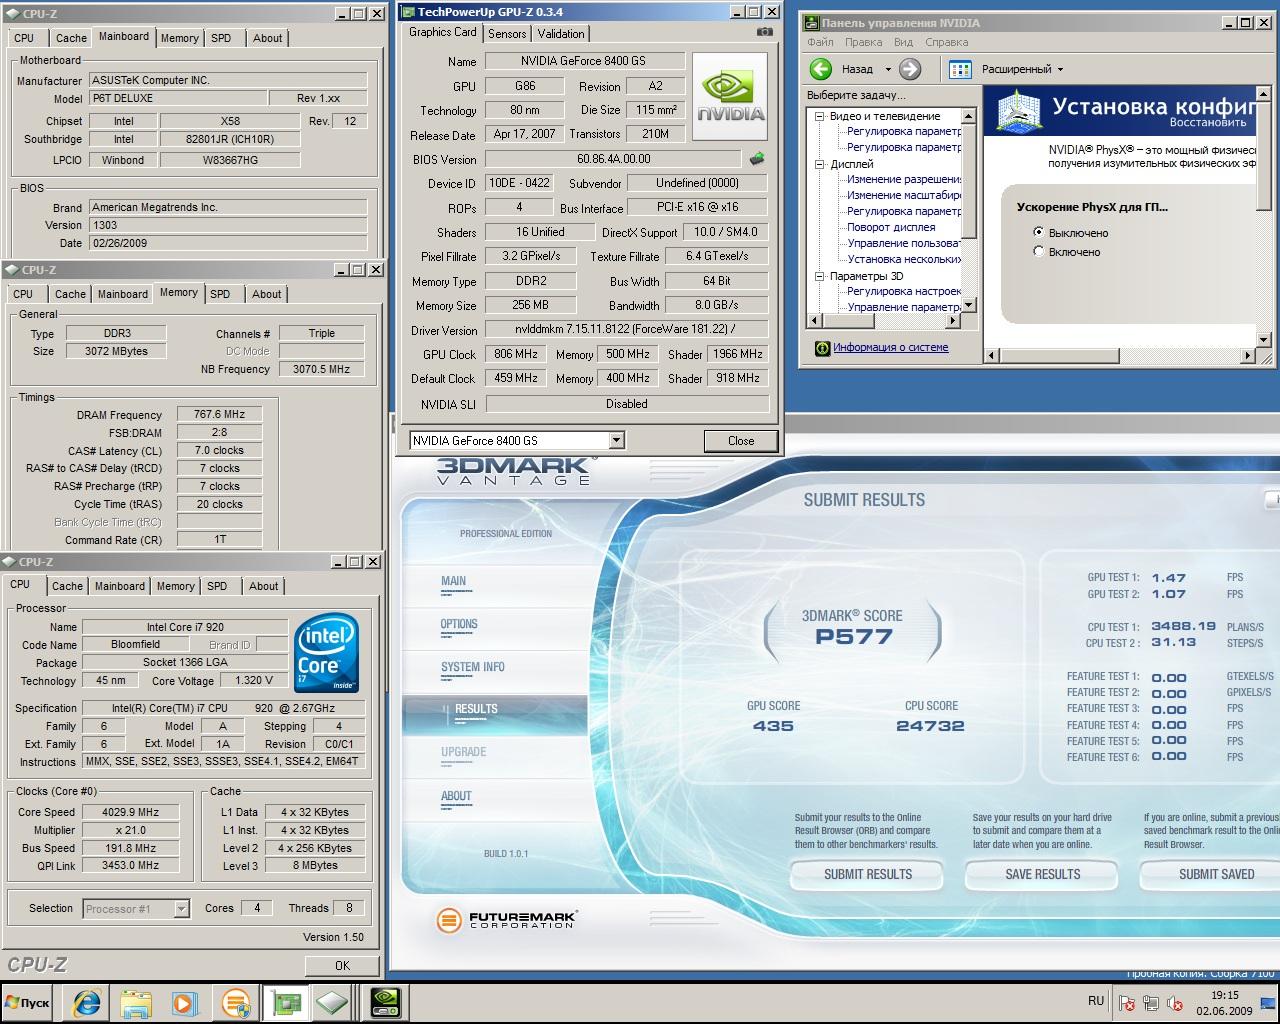Click the GPU-Z BIOS Version field 60.86.4A.00.00
Screen dimensions: 1280x1024
point(614,159)
